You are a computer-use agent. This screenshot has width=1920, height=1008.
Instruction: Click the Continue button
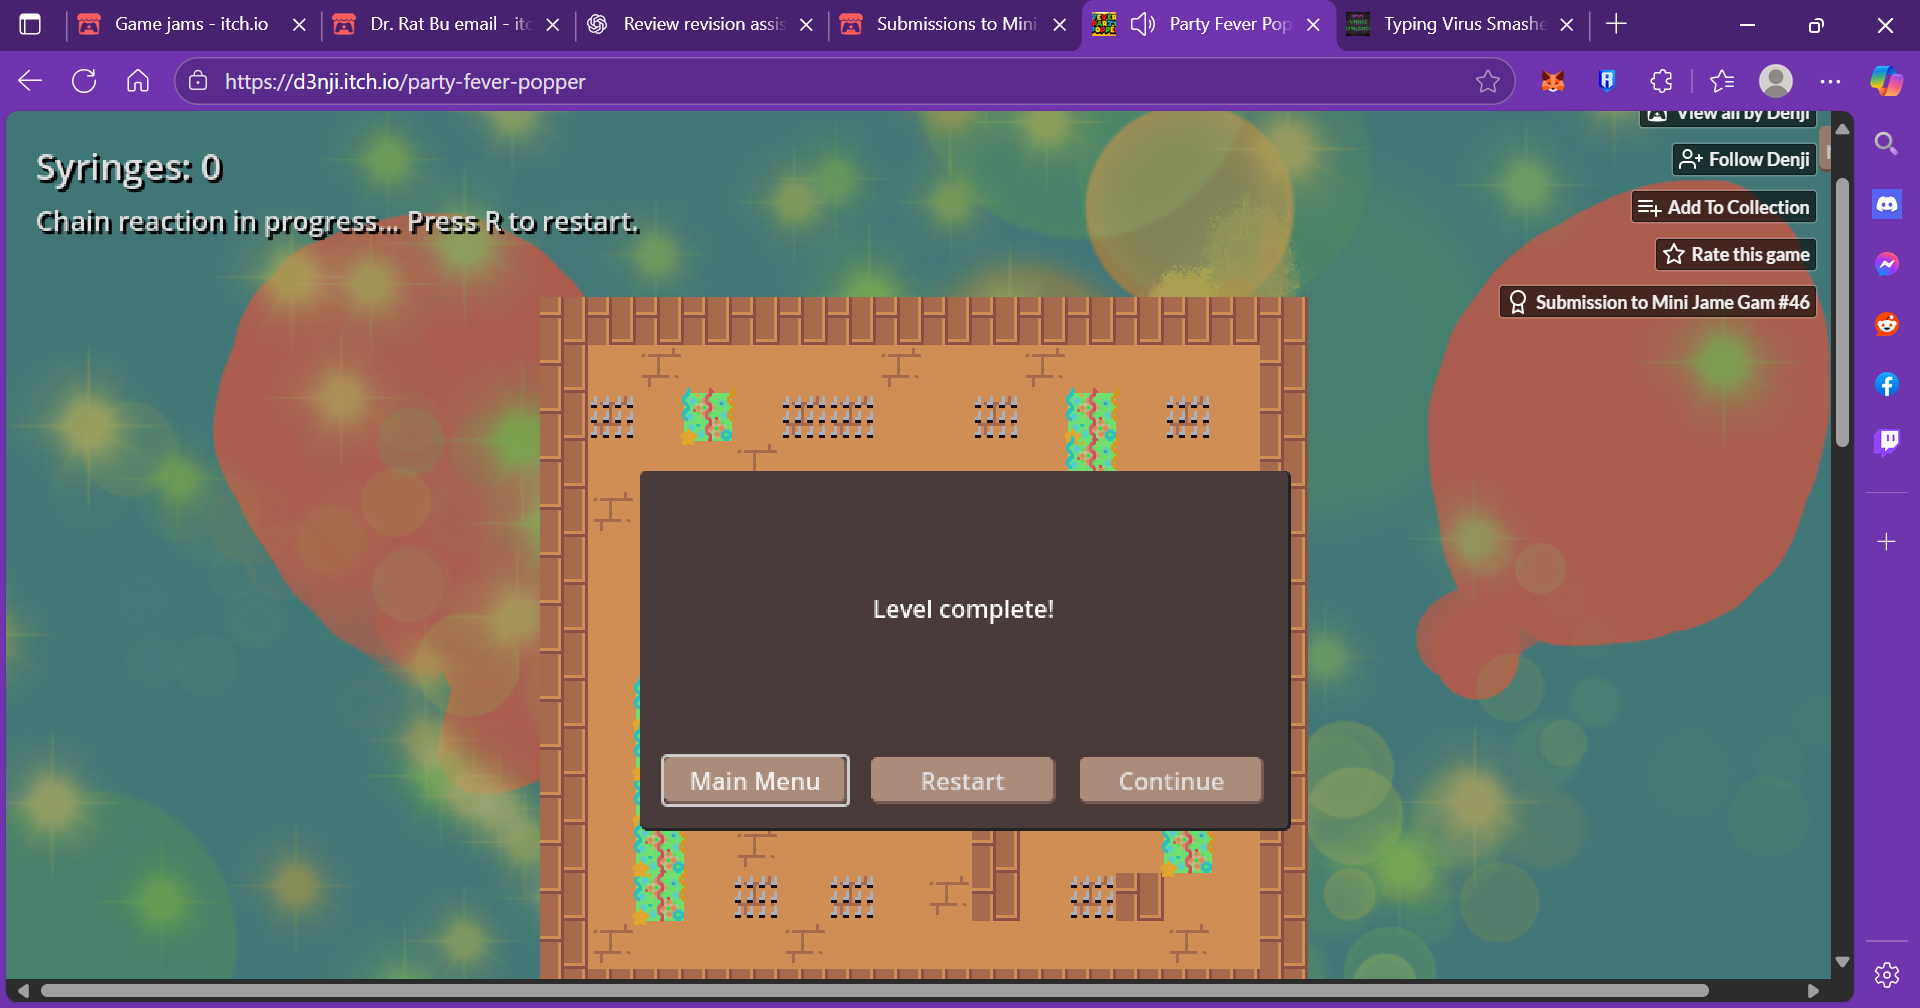[x=1171, y=781]
